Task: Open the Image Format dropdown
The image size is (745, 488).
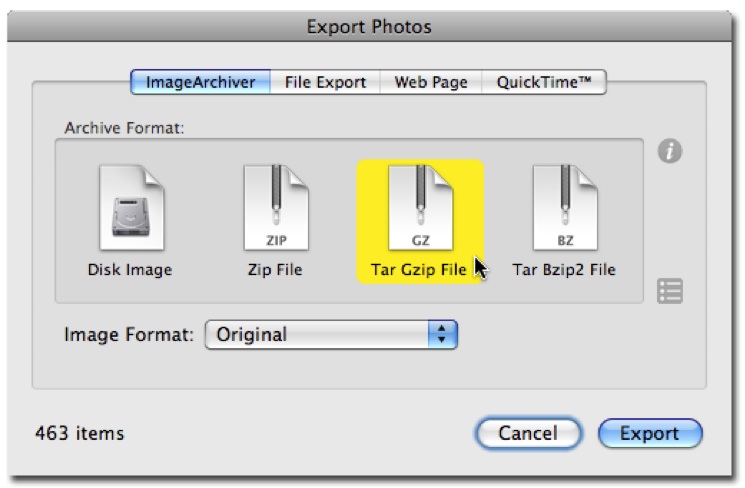Action: coord(331,335)
